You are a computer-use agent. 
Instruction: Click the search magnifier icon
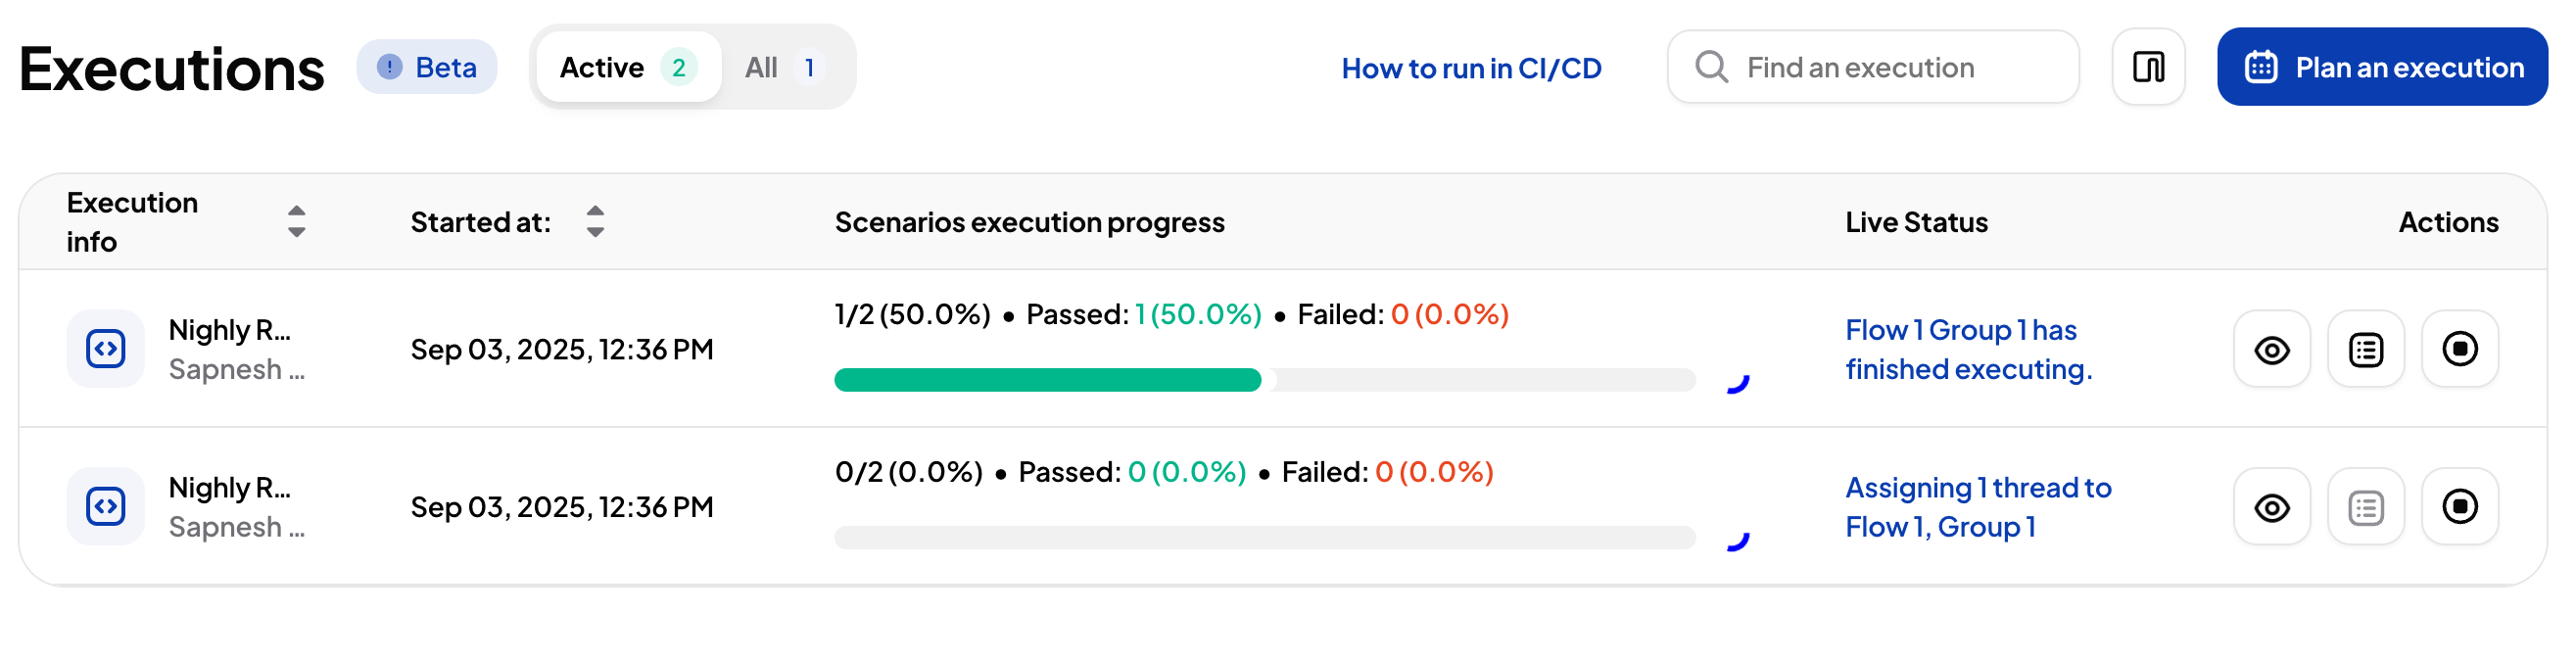(1711, 67)
